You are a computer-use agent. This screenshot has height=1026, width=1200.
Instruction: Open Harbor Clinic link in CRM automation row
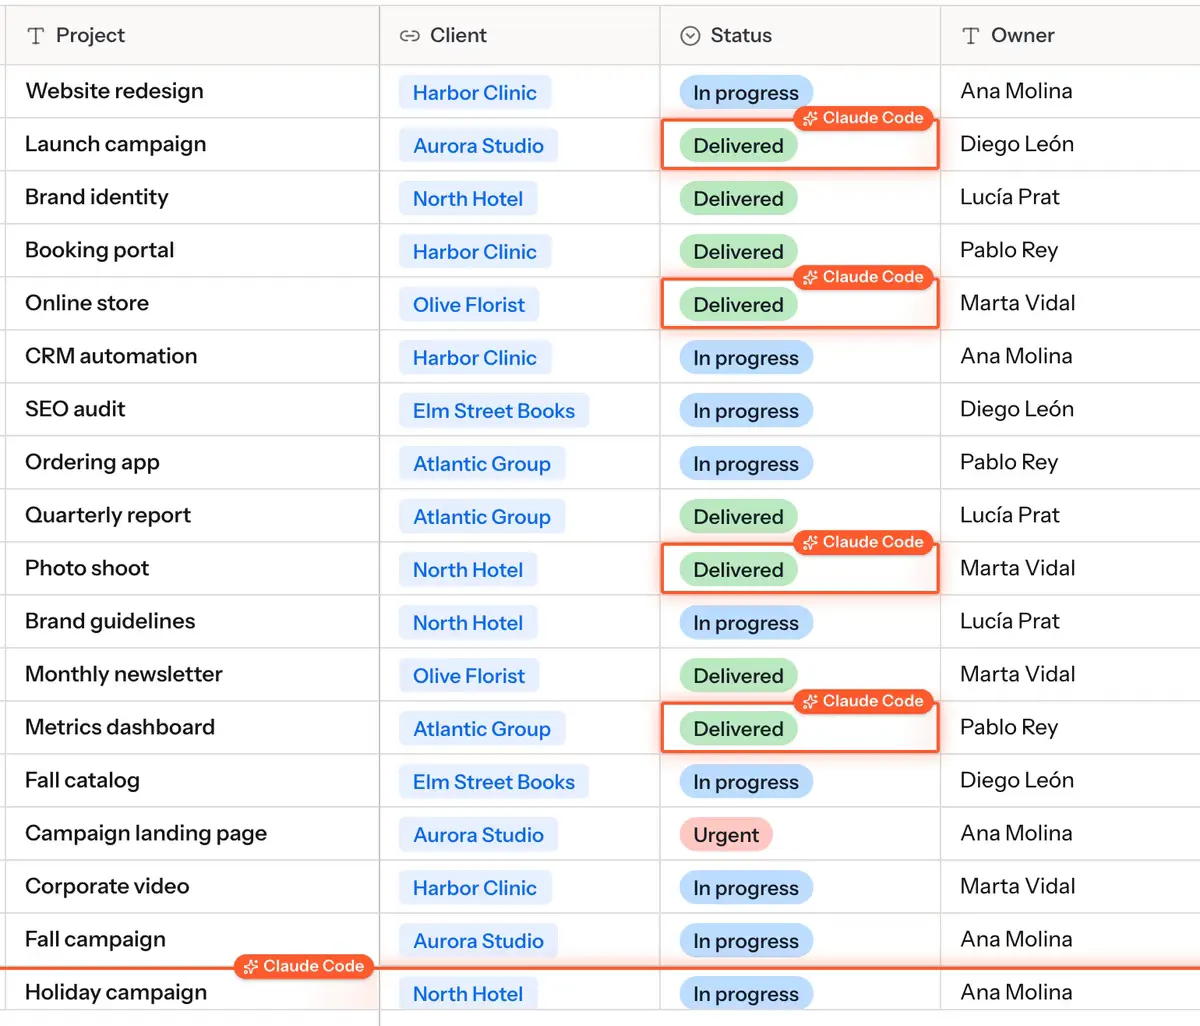[475, 358]
